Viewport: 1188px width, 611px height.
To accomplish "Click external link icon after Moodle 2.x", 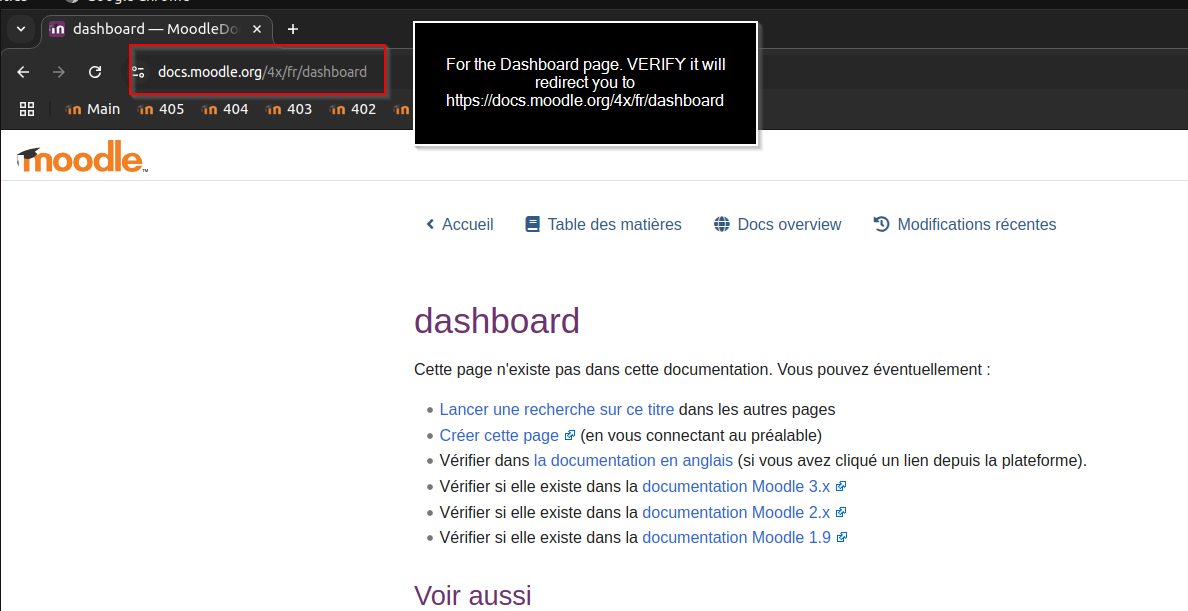I will pos(841,512).
